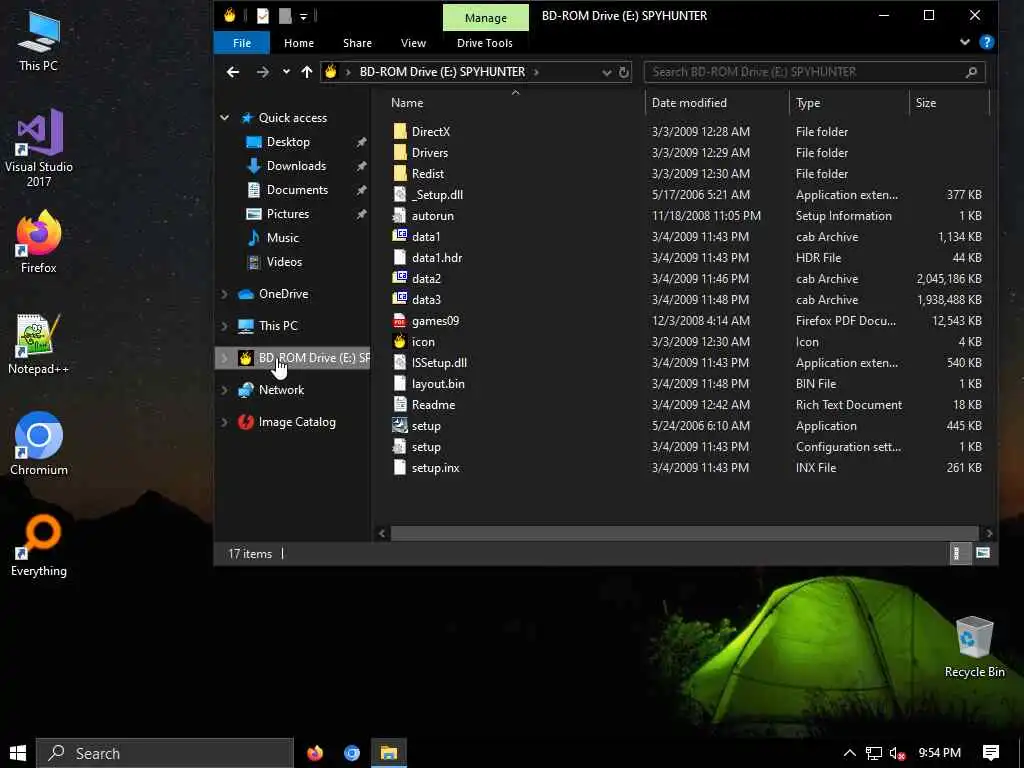Click Explorer Help question mark icon

click(x=987, y=42)
